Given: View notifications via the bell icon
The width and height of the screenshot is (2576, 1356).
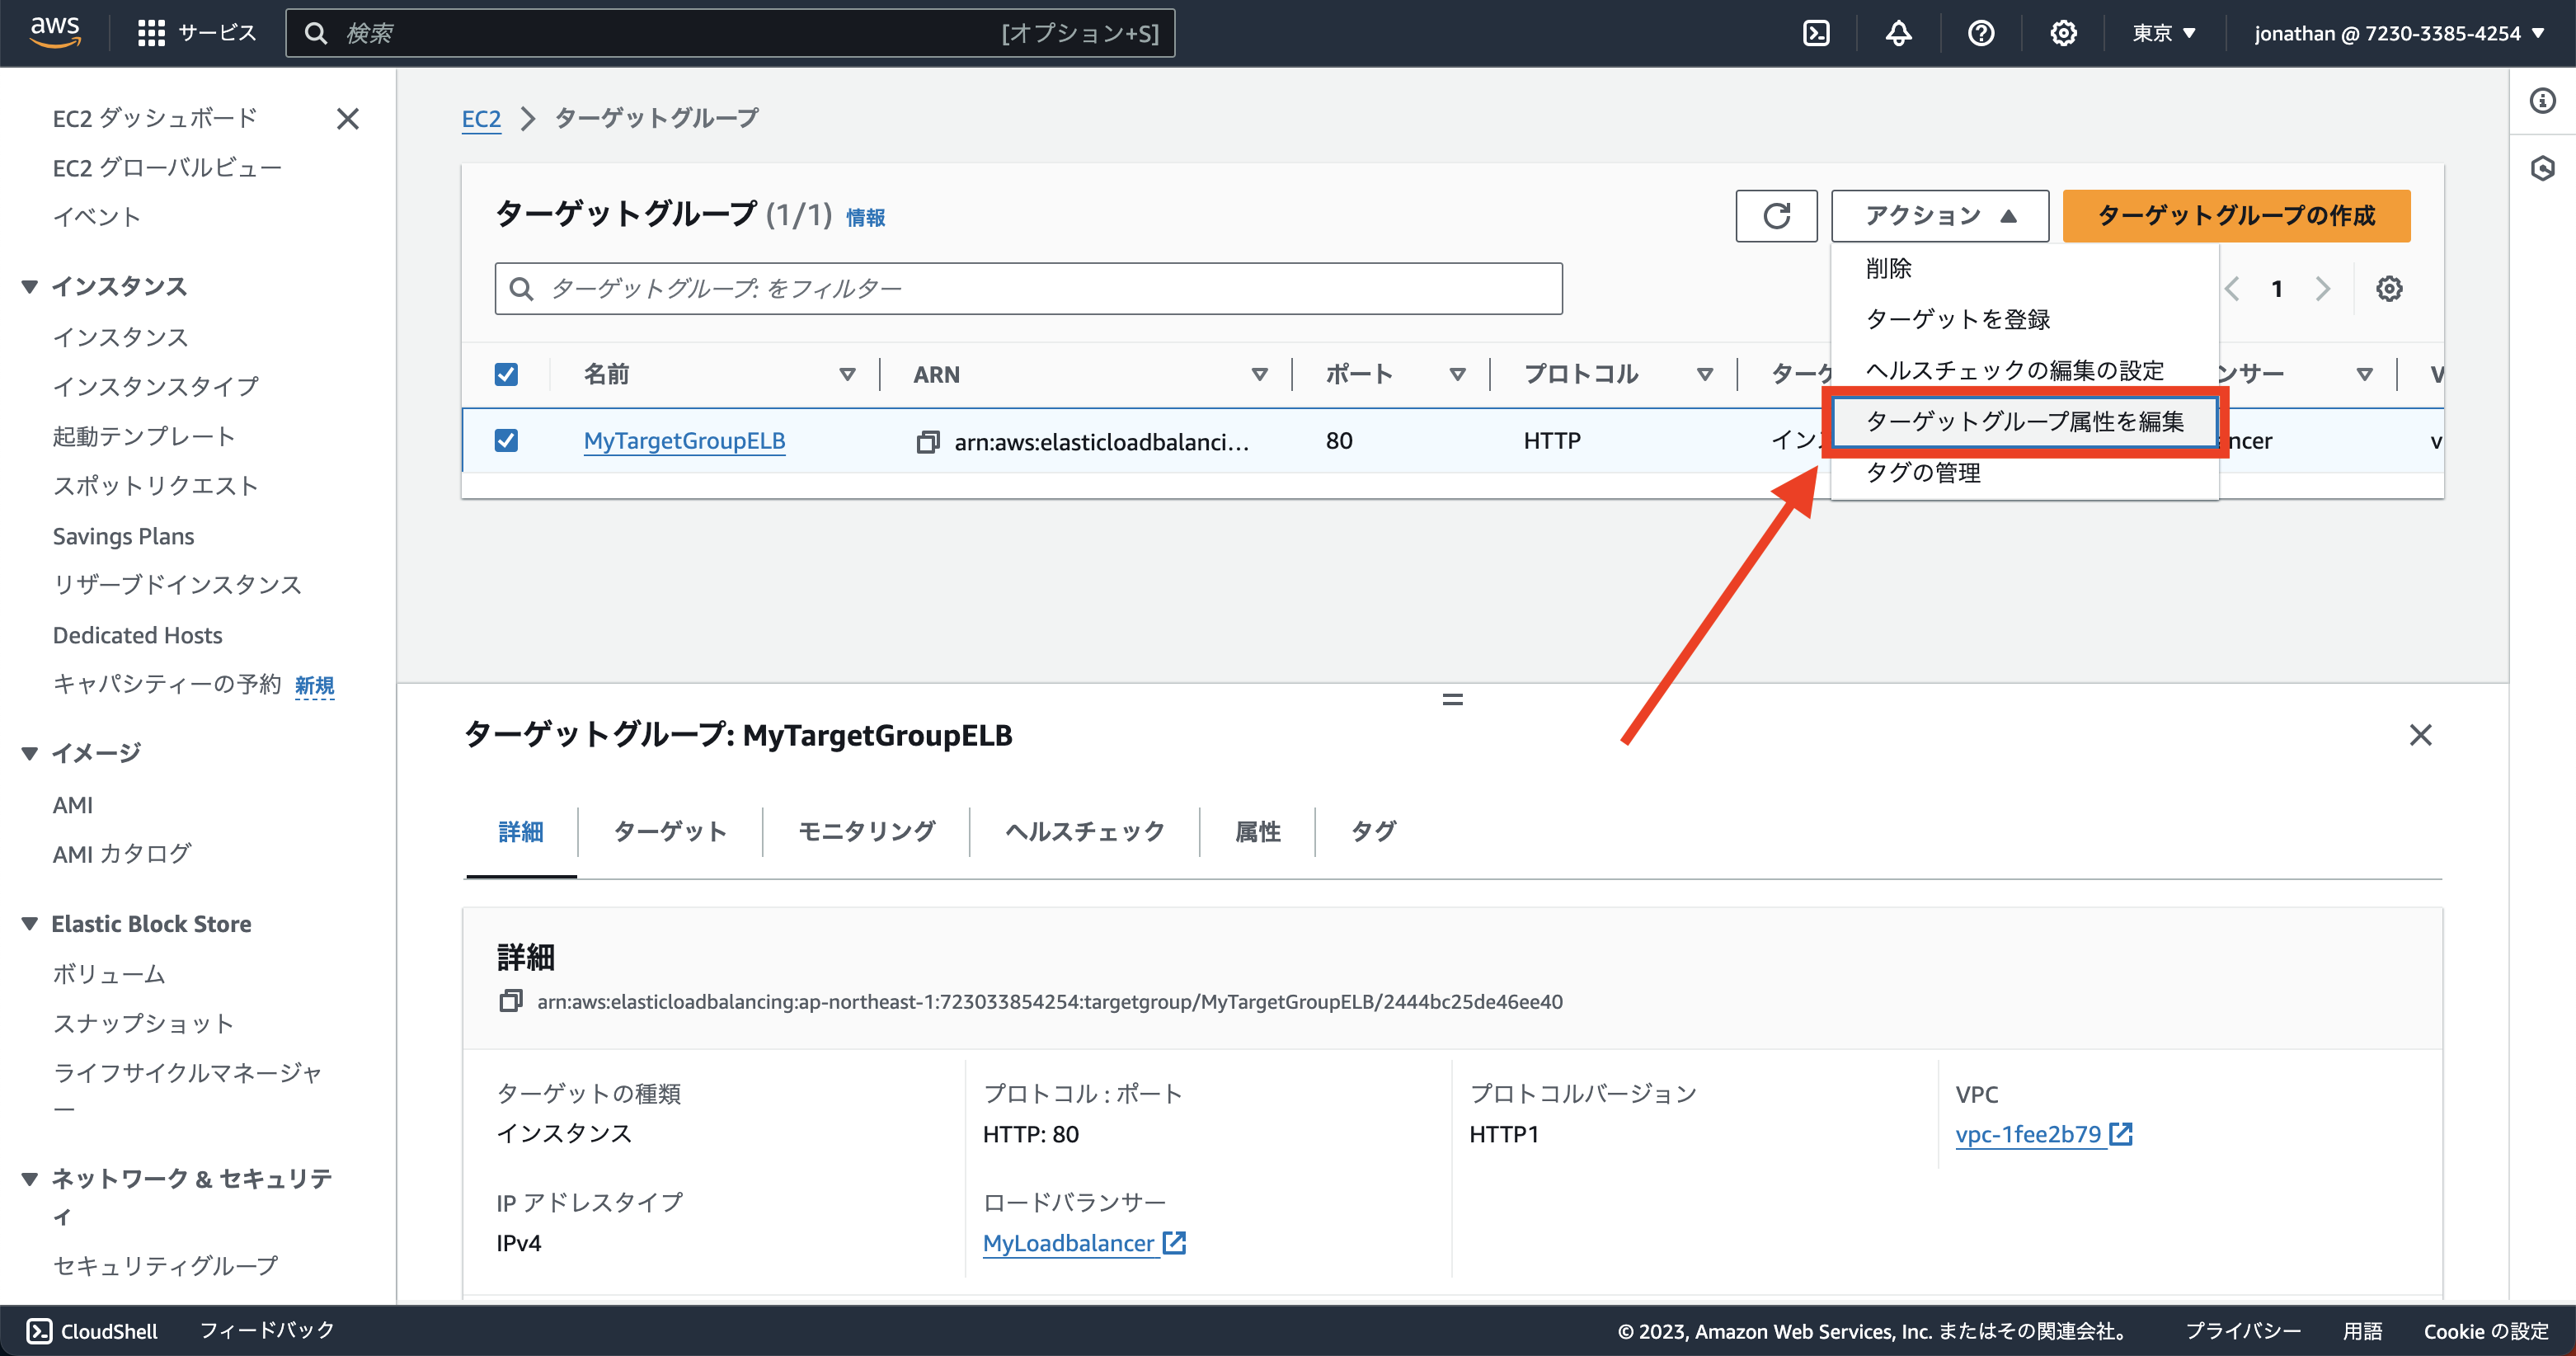Looking at the screenshot, I should click(1898, 32).
